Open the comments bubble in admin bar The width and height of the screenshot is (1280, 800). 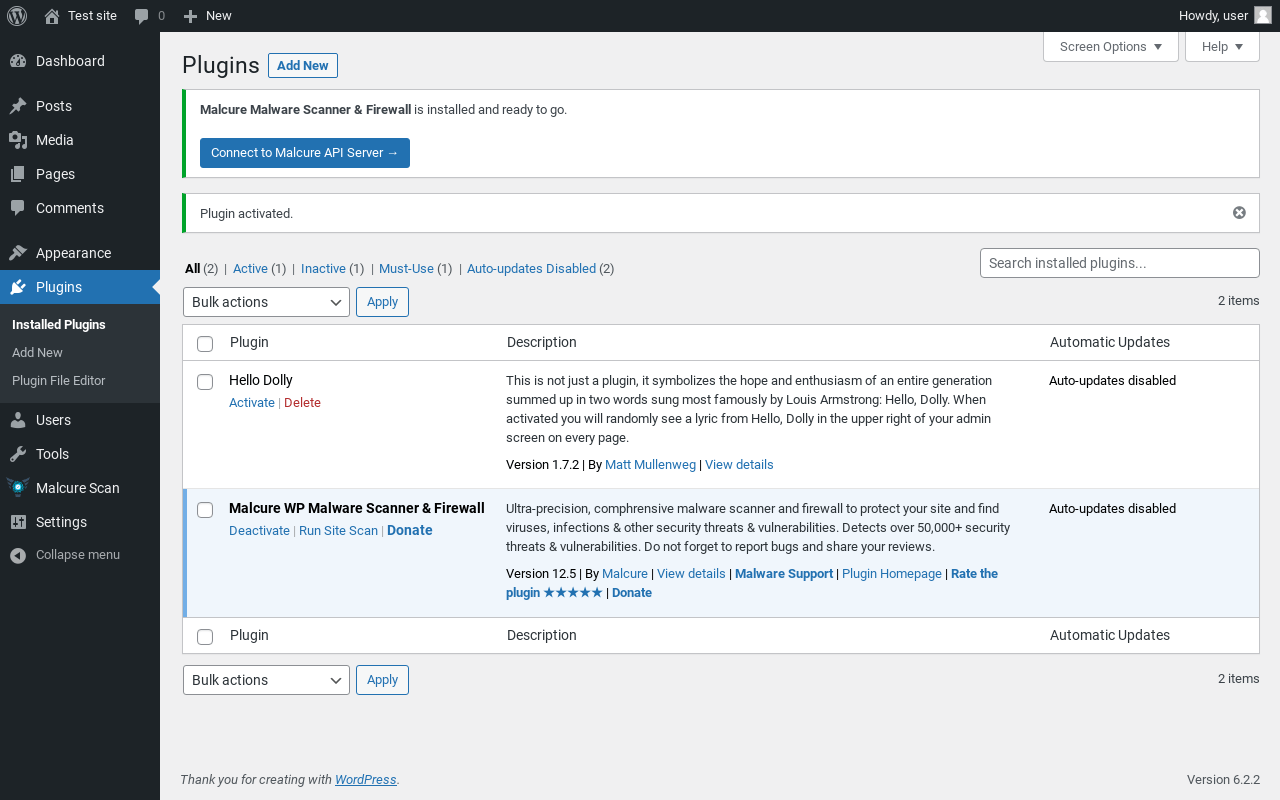[x=142, y=16]
